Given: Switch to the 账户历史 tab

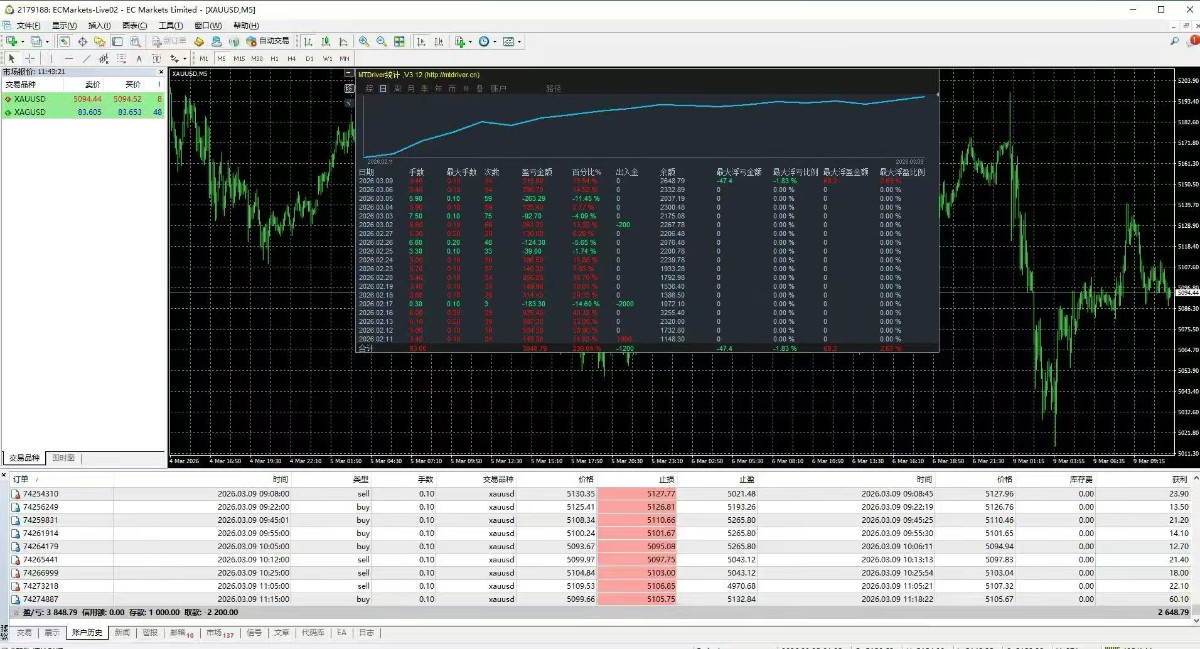Looking at the screenshot, I should pyautogui.click(x=87, y=633).
